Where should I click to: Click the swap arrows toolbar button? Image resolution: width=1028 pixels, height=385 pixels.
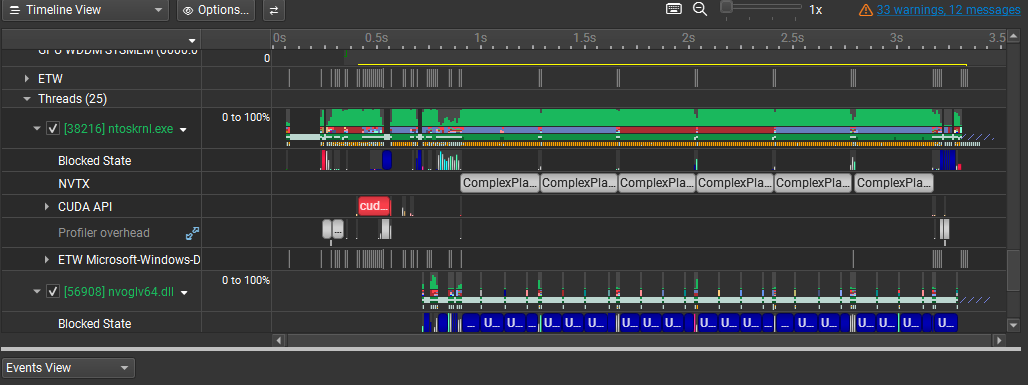pyautogui.click(x=274, y=10)
